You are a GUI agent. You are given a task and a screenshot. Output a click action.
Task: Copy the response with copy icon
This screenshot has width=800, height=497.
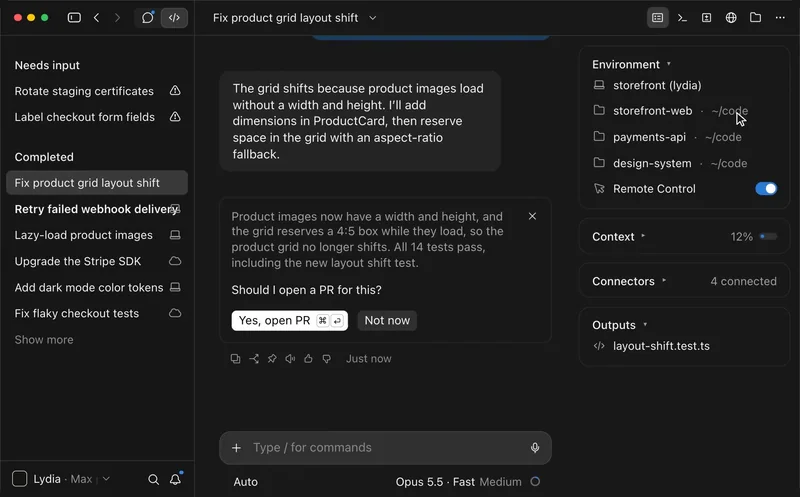[235, 359]
